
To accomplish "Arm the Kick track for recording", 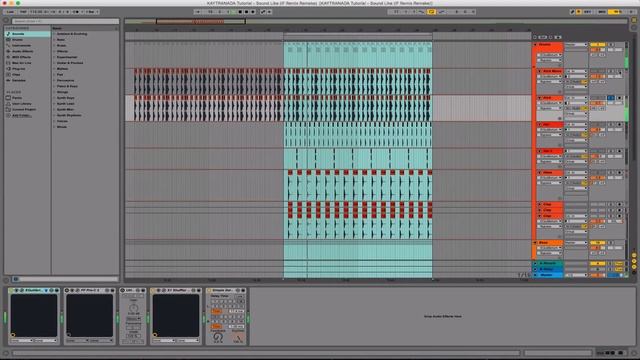I will point(620,98).
